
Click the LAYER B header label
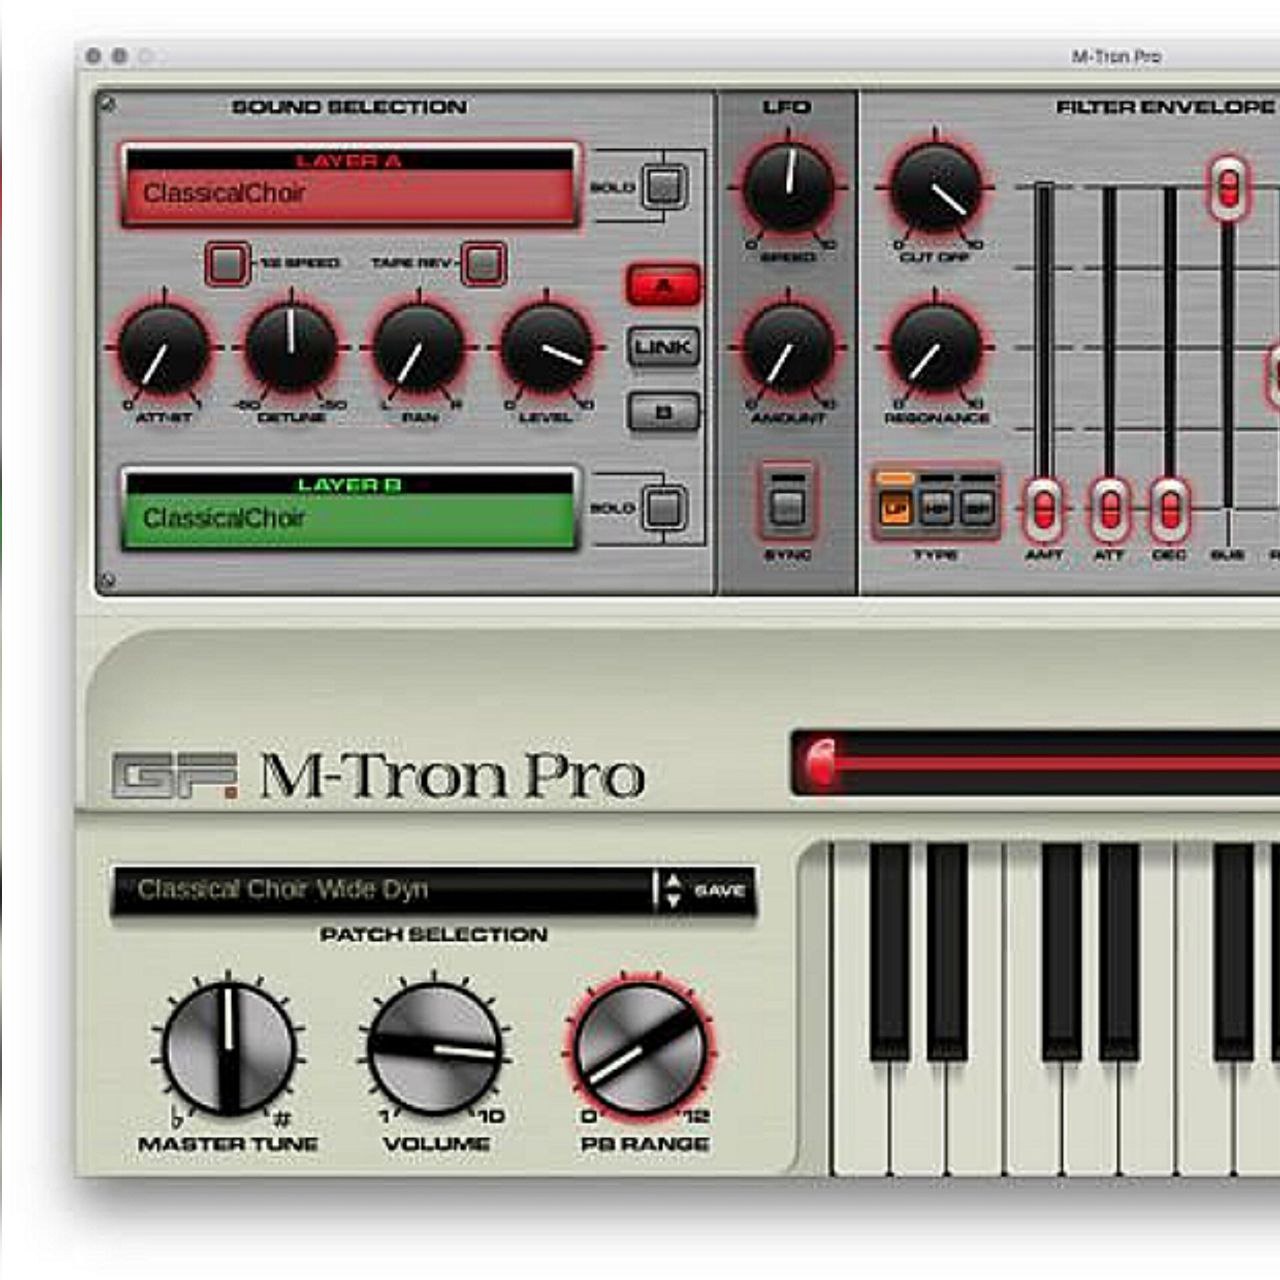349,485
